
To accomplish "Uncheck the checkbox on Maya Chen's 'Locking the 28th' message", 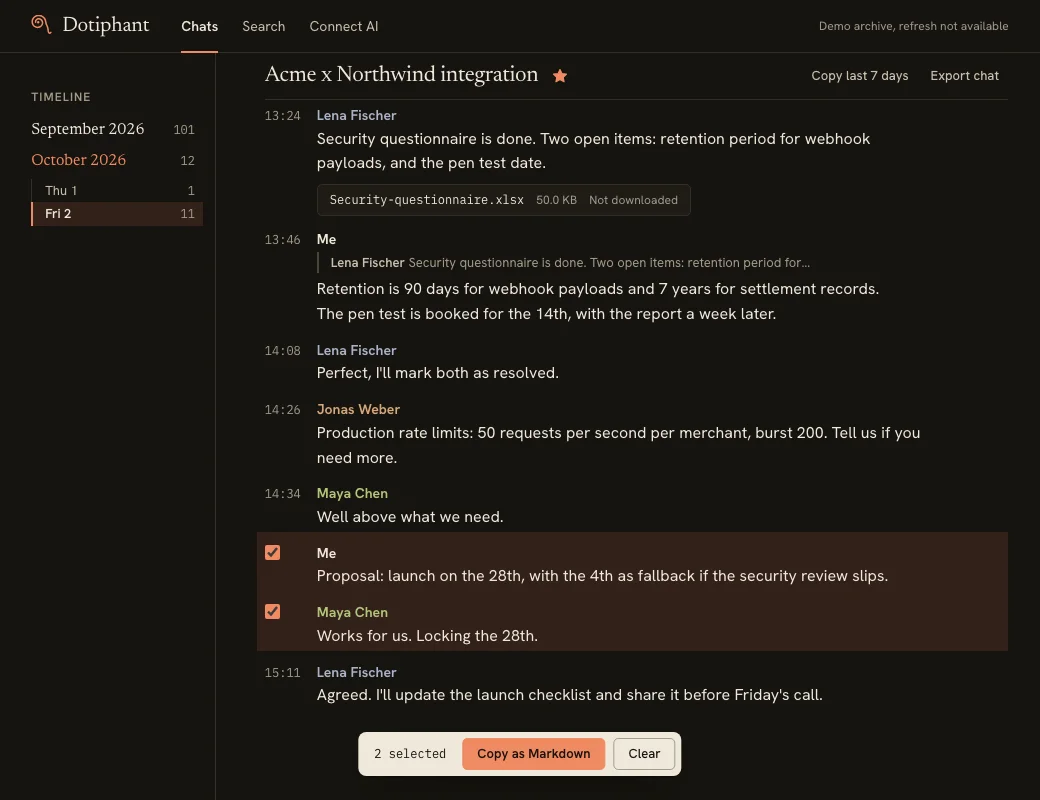I will 273,612.
